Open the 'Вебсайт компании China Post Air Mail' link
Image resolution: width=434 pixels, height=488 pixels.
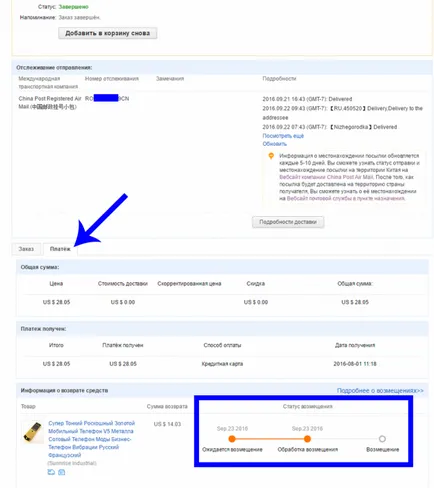[326, 177]
